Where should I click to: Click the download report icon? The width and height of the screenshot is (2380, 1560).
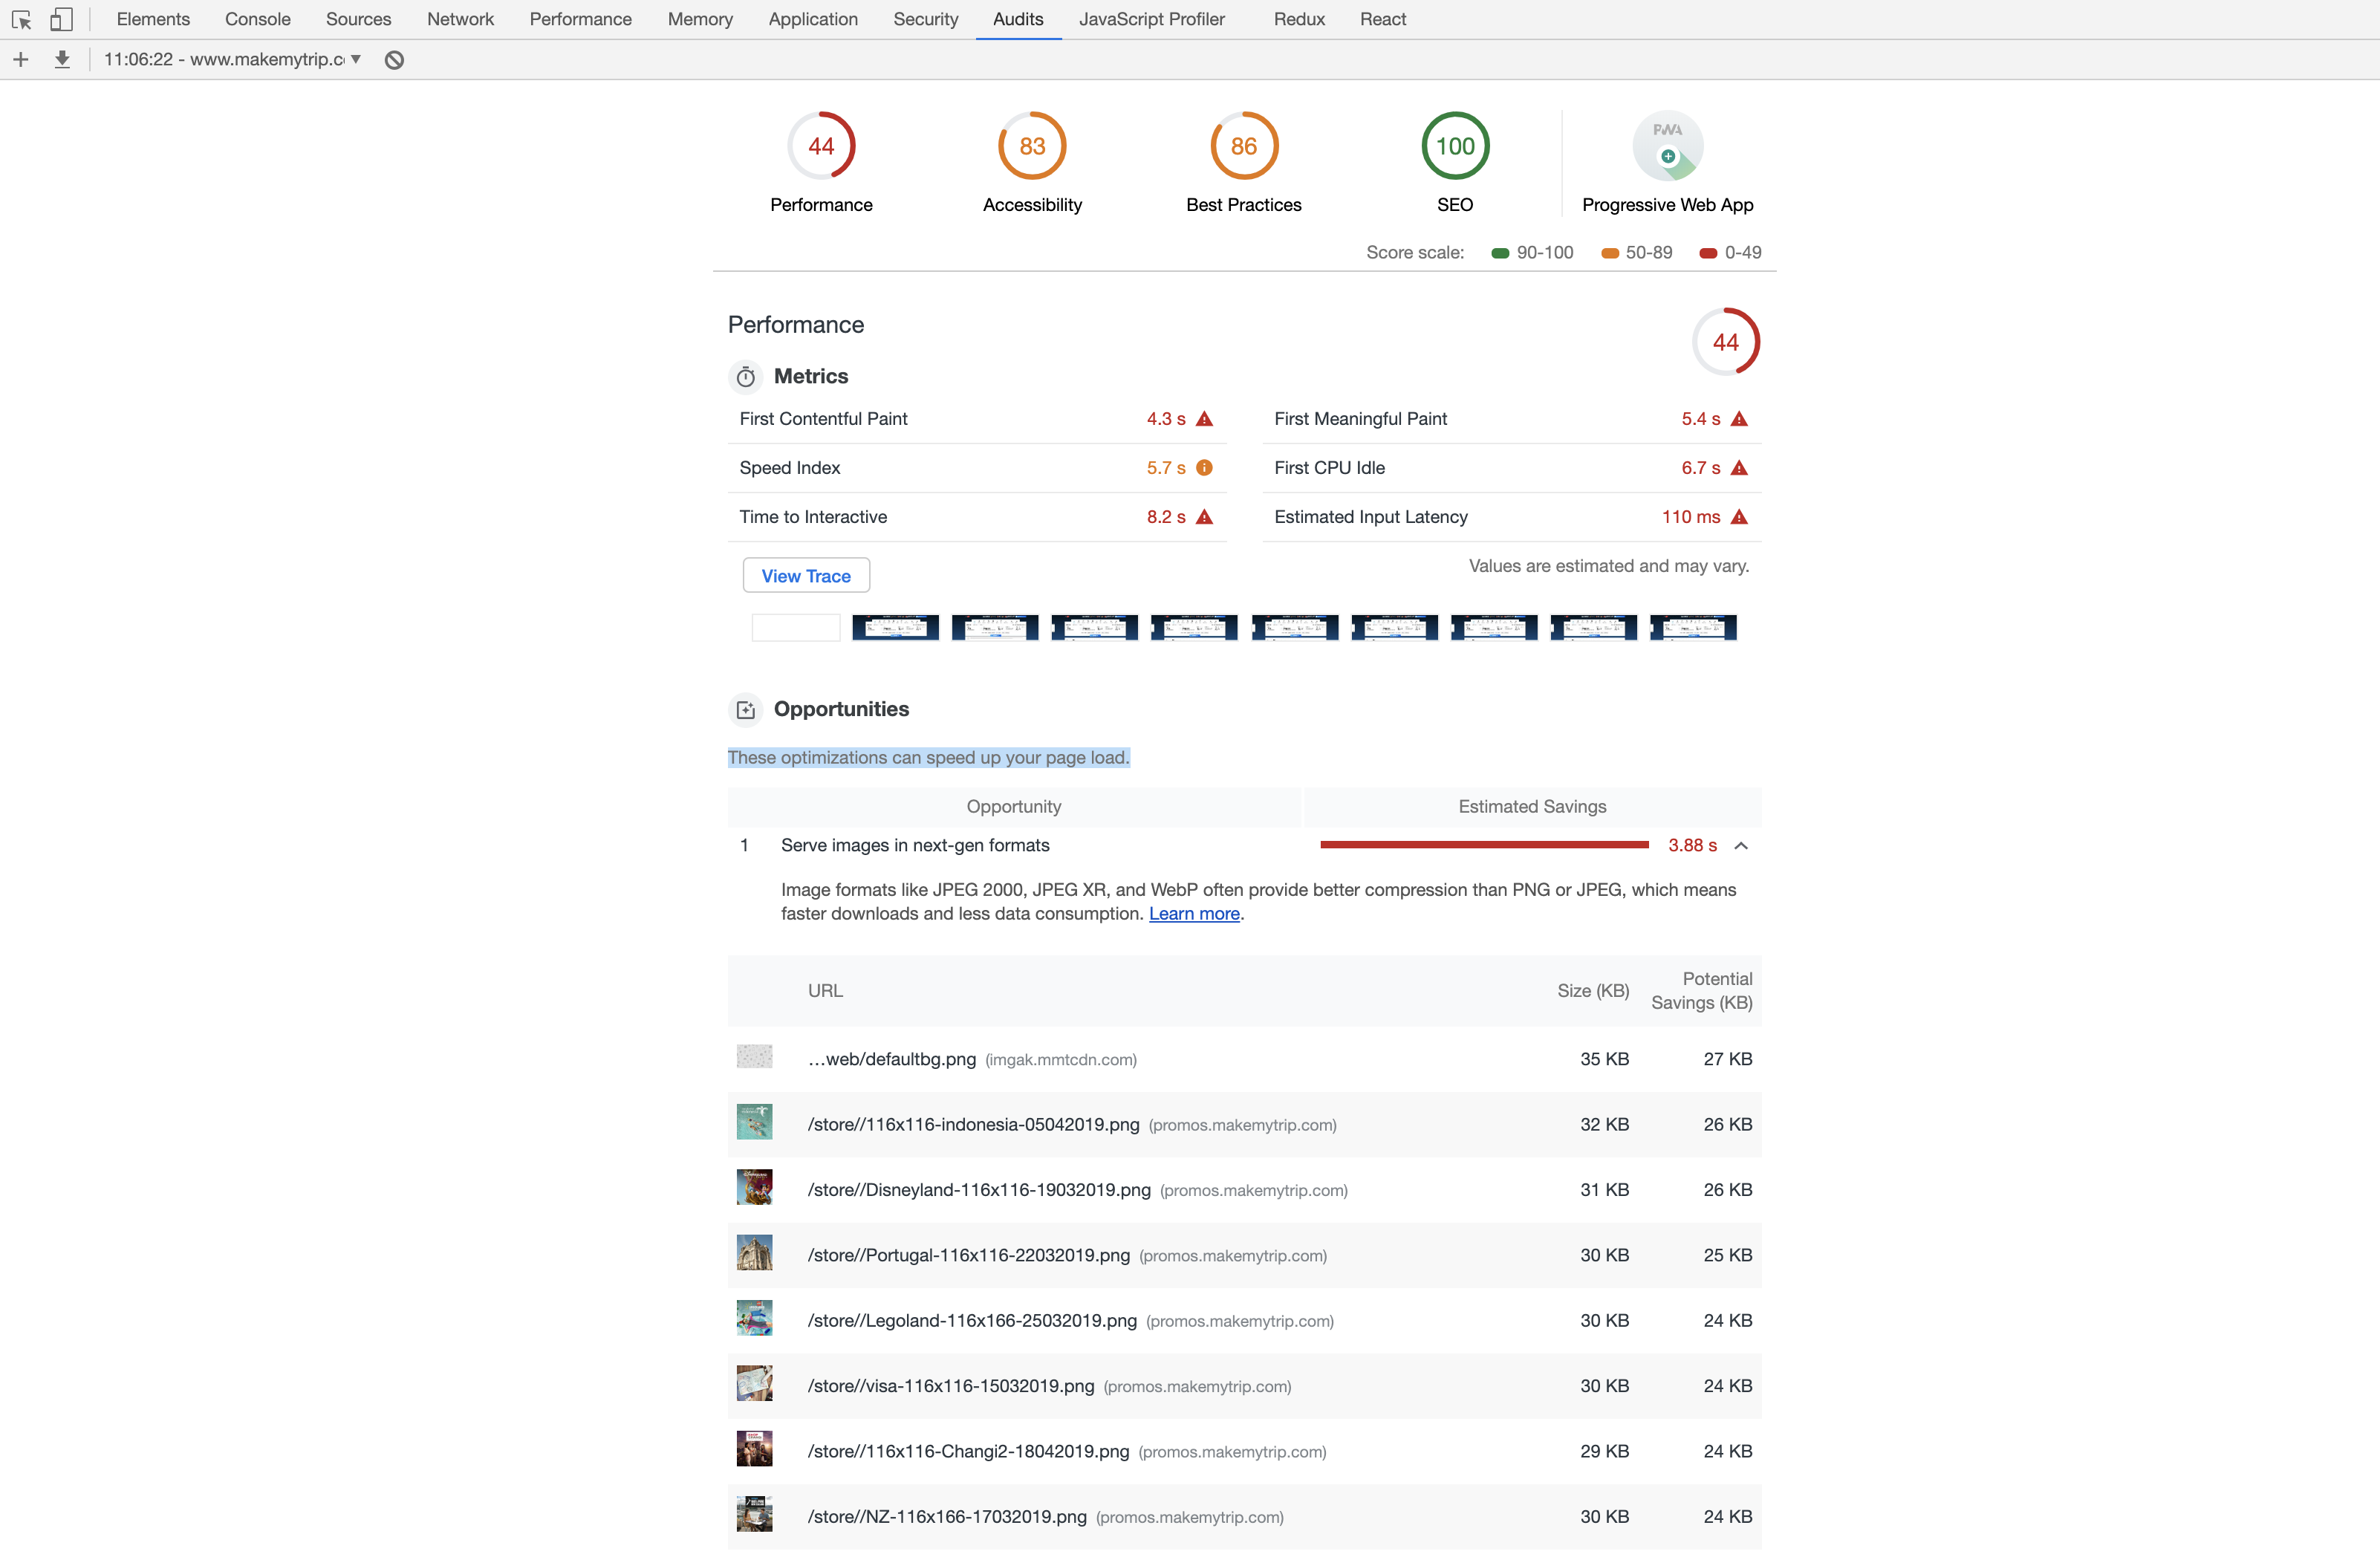point(62,59)
